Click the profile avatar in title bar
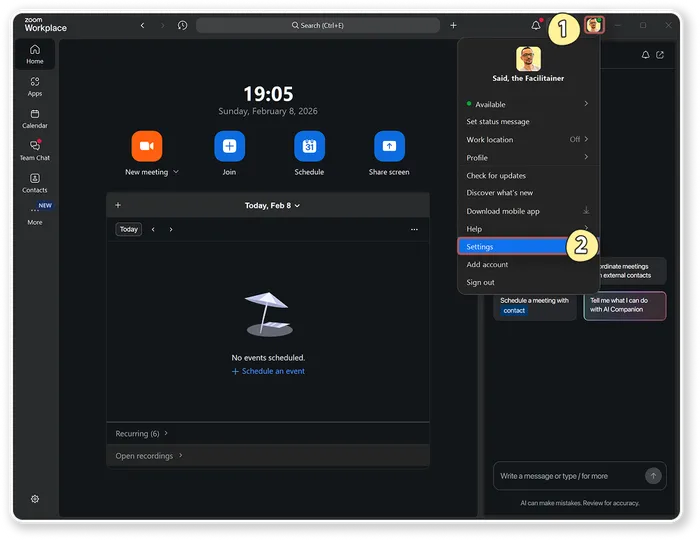The width and height of the screenshot is (700, 540). (594, 25)
